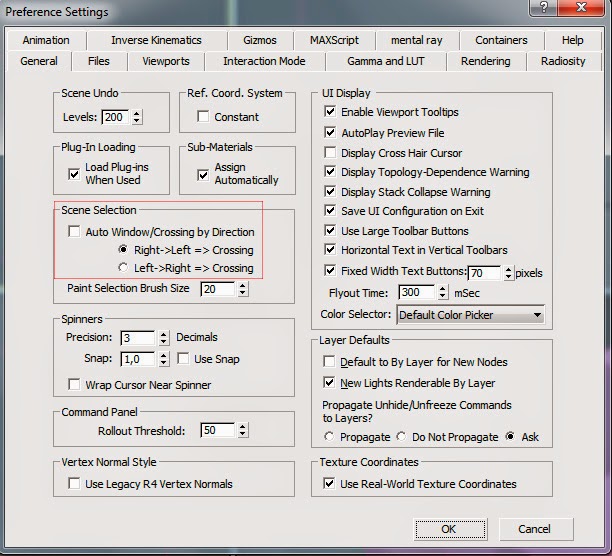Click the Flyout Time spinner arrows
Viewport: 612px width, 556px height.
pos(442,292)
